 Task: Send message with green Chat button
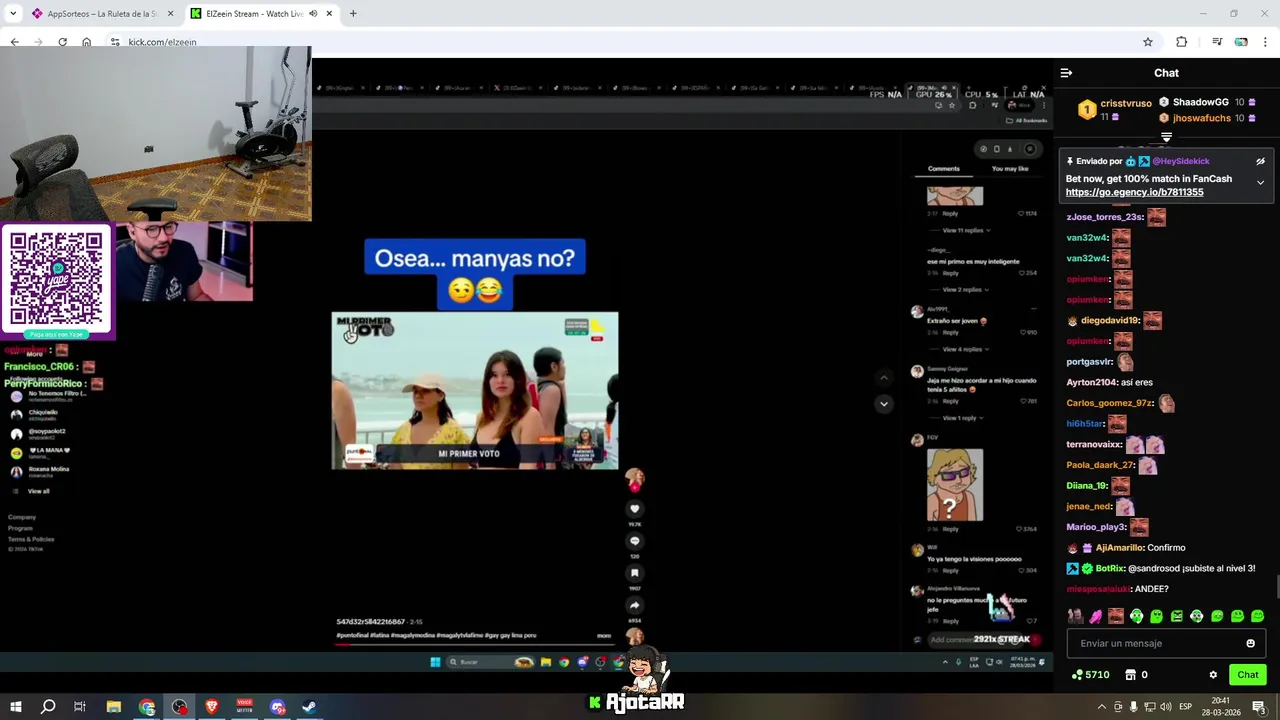[1247, 675]
